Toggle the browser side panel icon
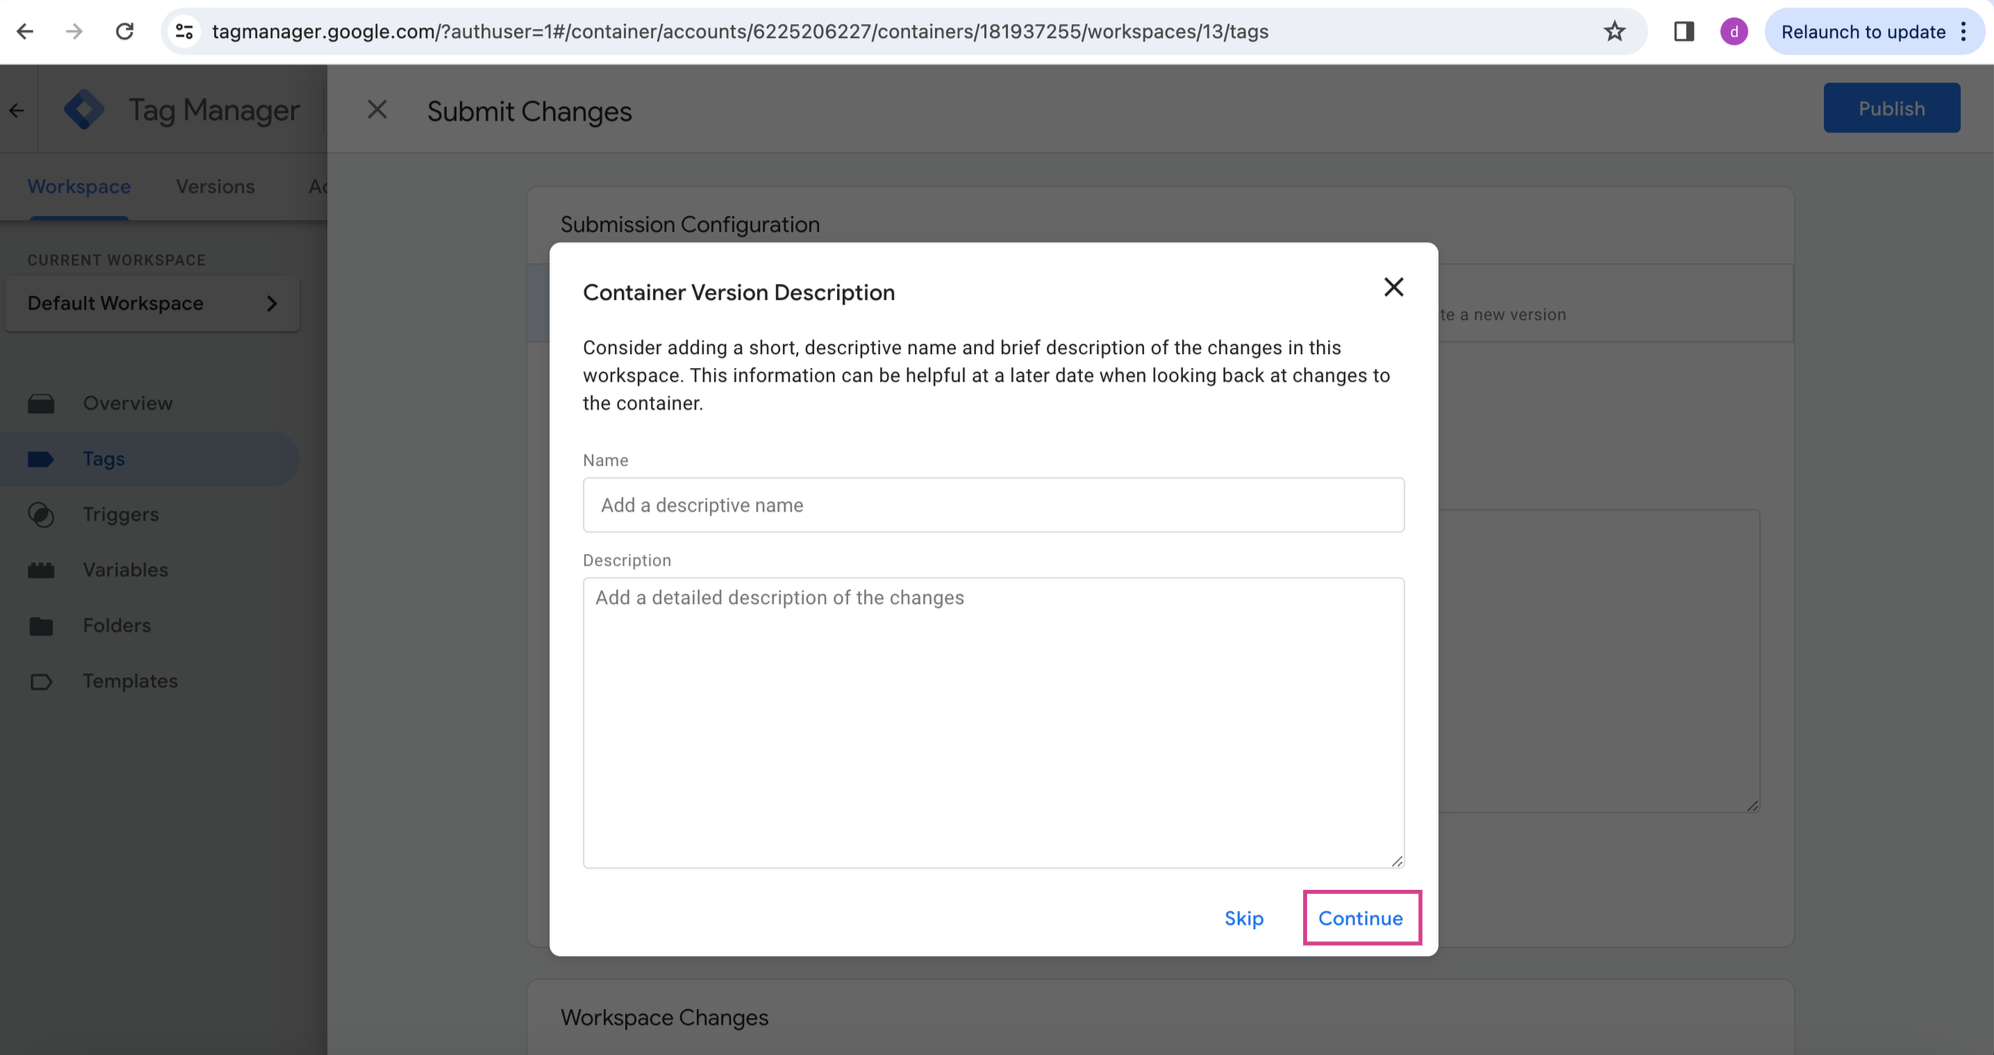Screen dimensions: 1994x1055 pos(1683,32)
